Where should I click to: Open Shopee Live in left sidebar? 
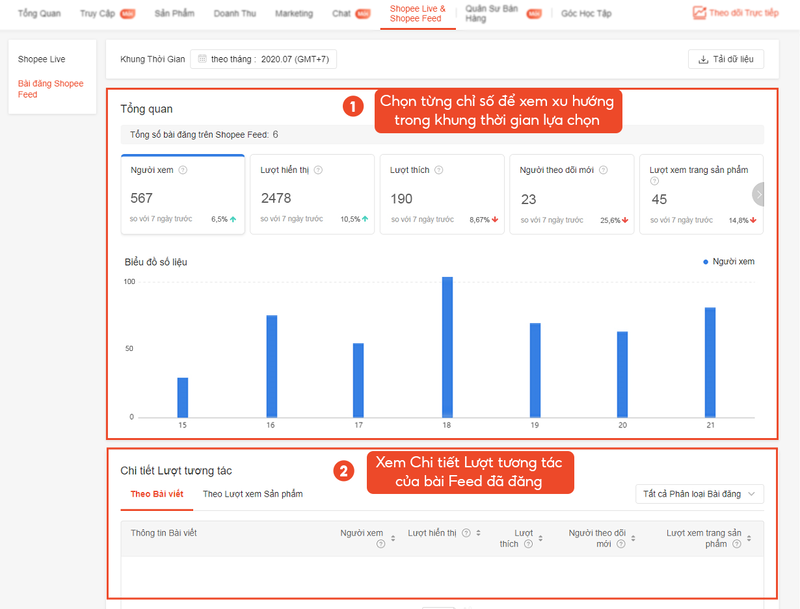click(x=42, y=59)
